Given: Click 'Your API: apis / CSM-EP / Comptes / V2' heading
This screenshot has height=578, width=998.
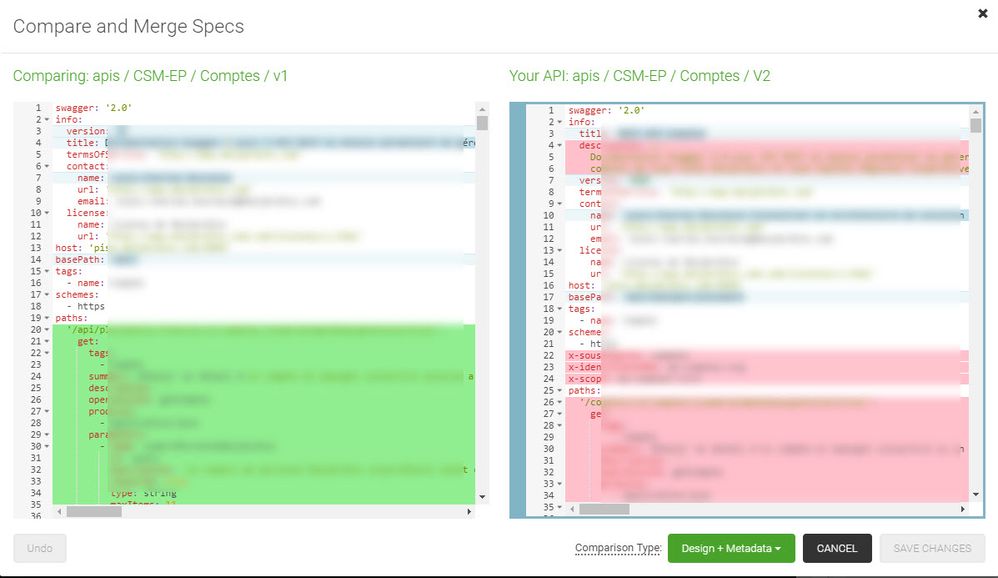Looking at the screenshot, I should click(640, 76).
